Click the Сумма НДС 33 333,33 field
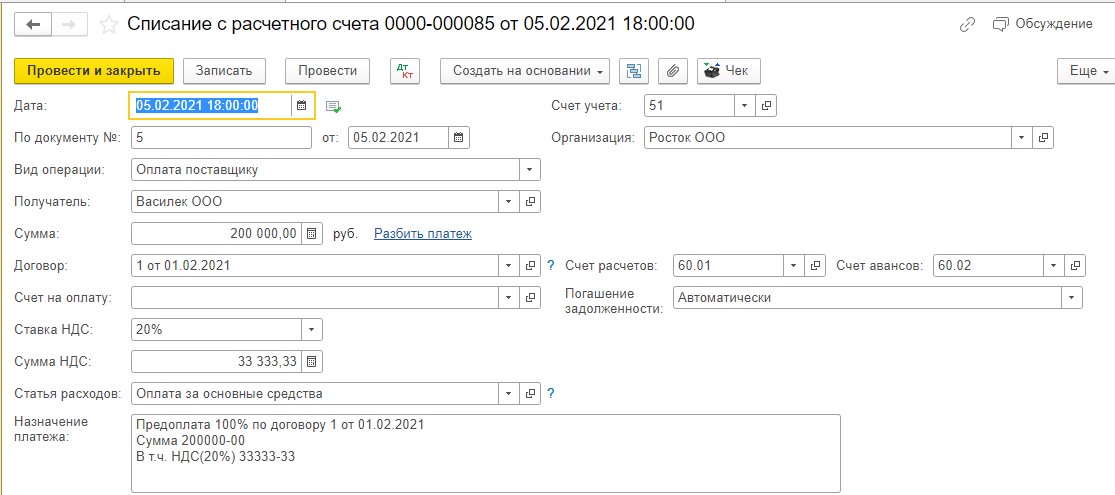 click(x=217, y=361)
